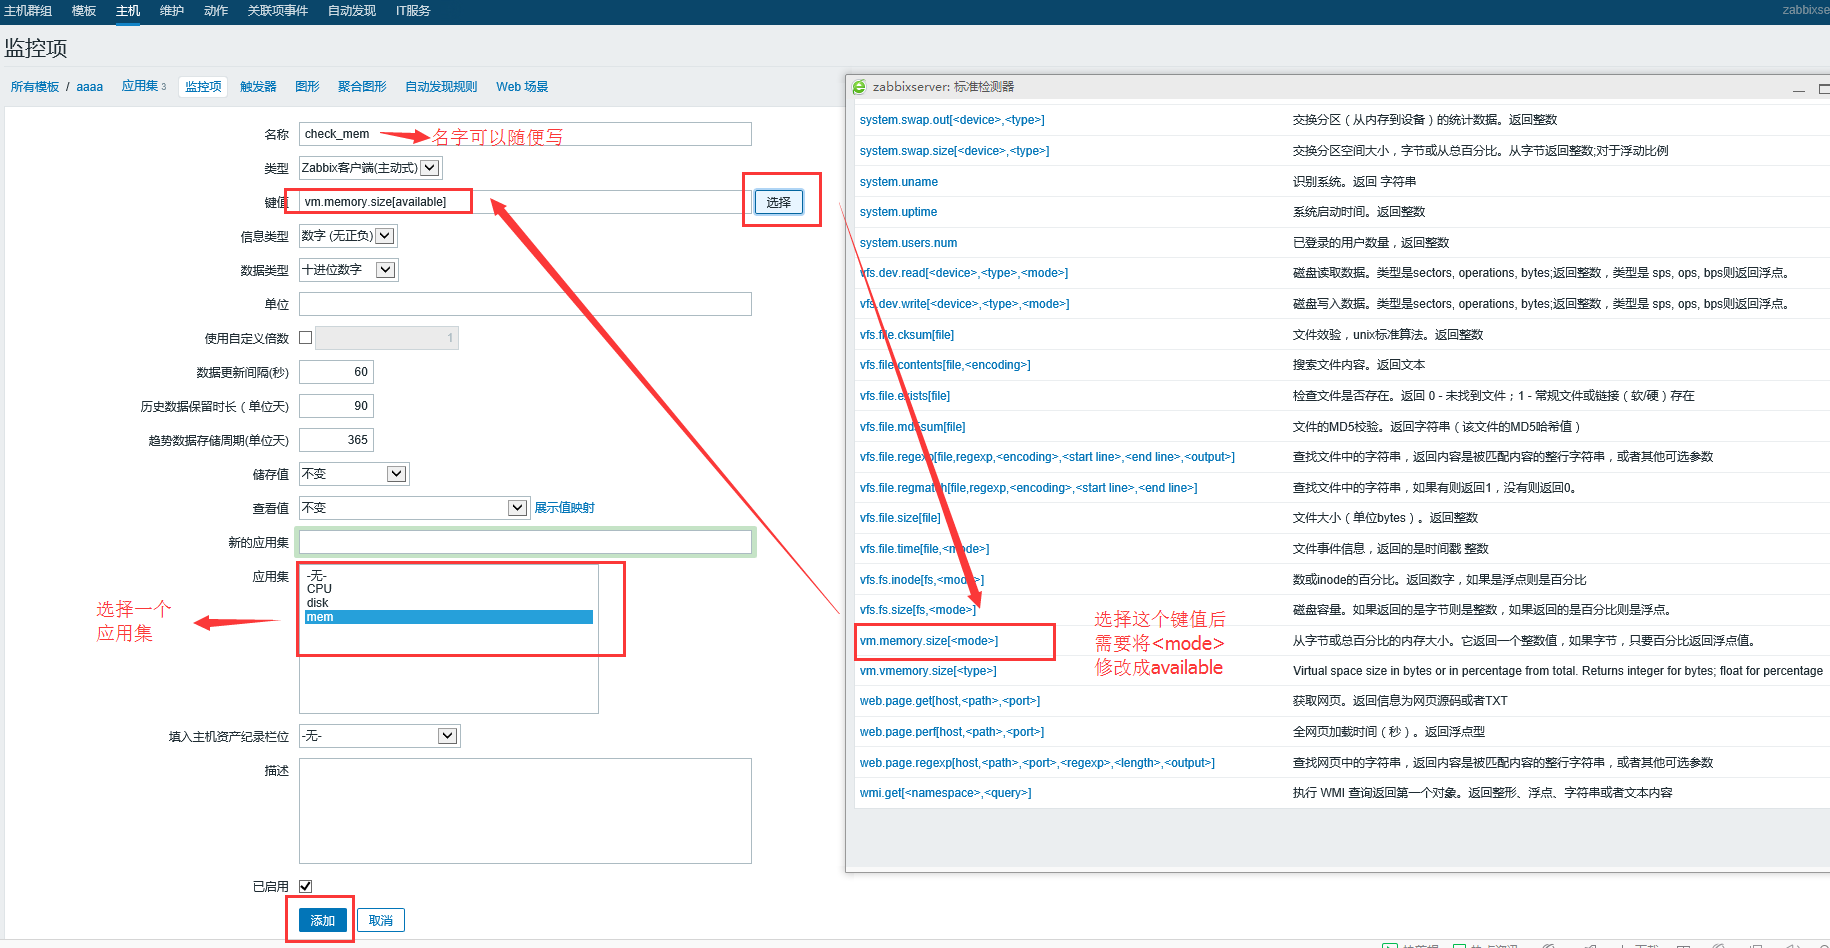Select vfs.file.cksum[file] key
The image size is (1830, 948).
point(907,335)
